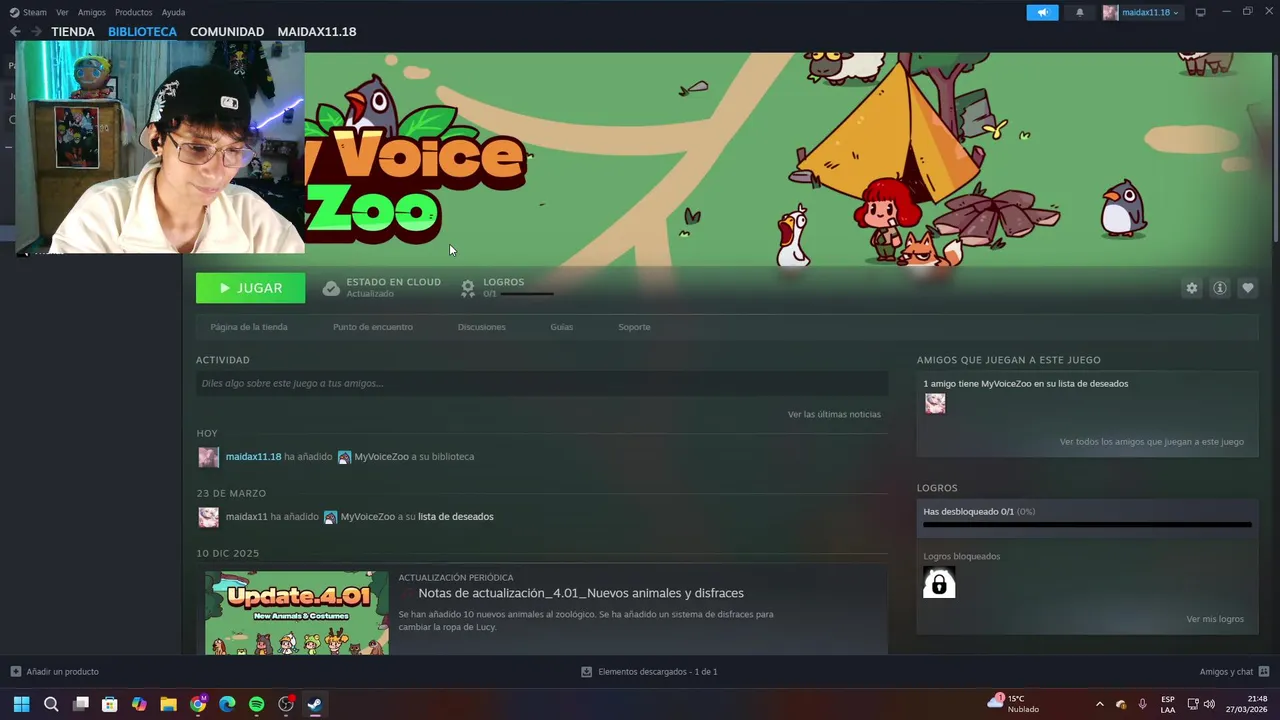1280x720 pixels.
Task: Go to the TIENDA section
Action: tap(73, 31)
